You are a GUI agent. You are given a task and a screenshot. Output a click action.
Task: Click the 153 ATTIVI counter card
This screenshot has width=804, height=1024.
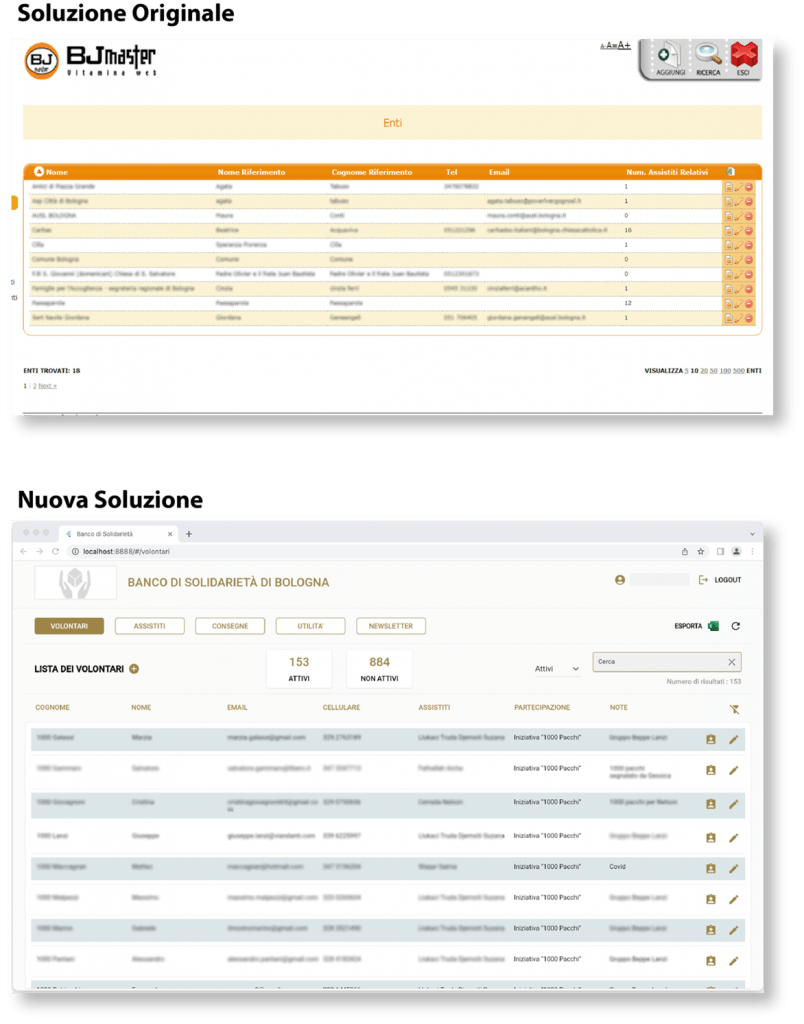(x=299, y=669)
